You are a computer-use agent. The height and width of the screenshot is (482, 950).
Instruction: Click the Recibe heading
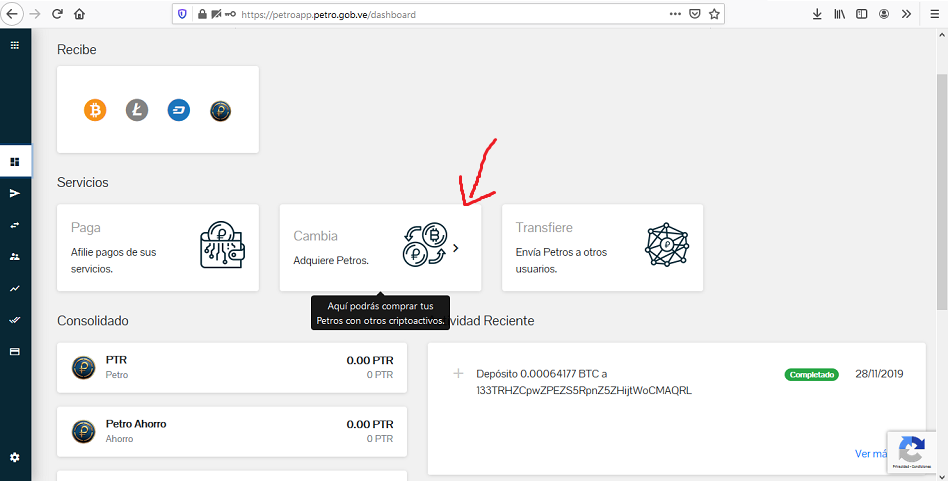77,50
